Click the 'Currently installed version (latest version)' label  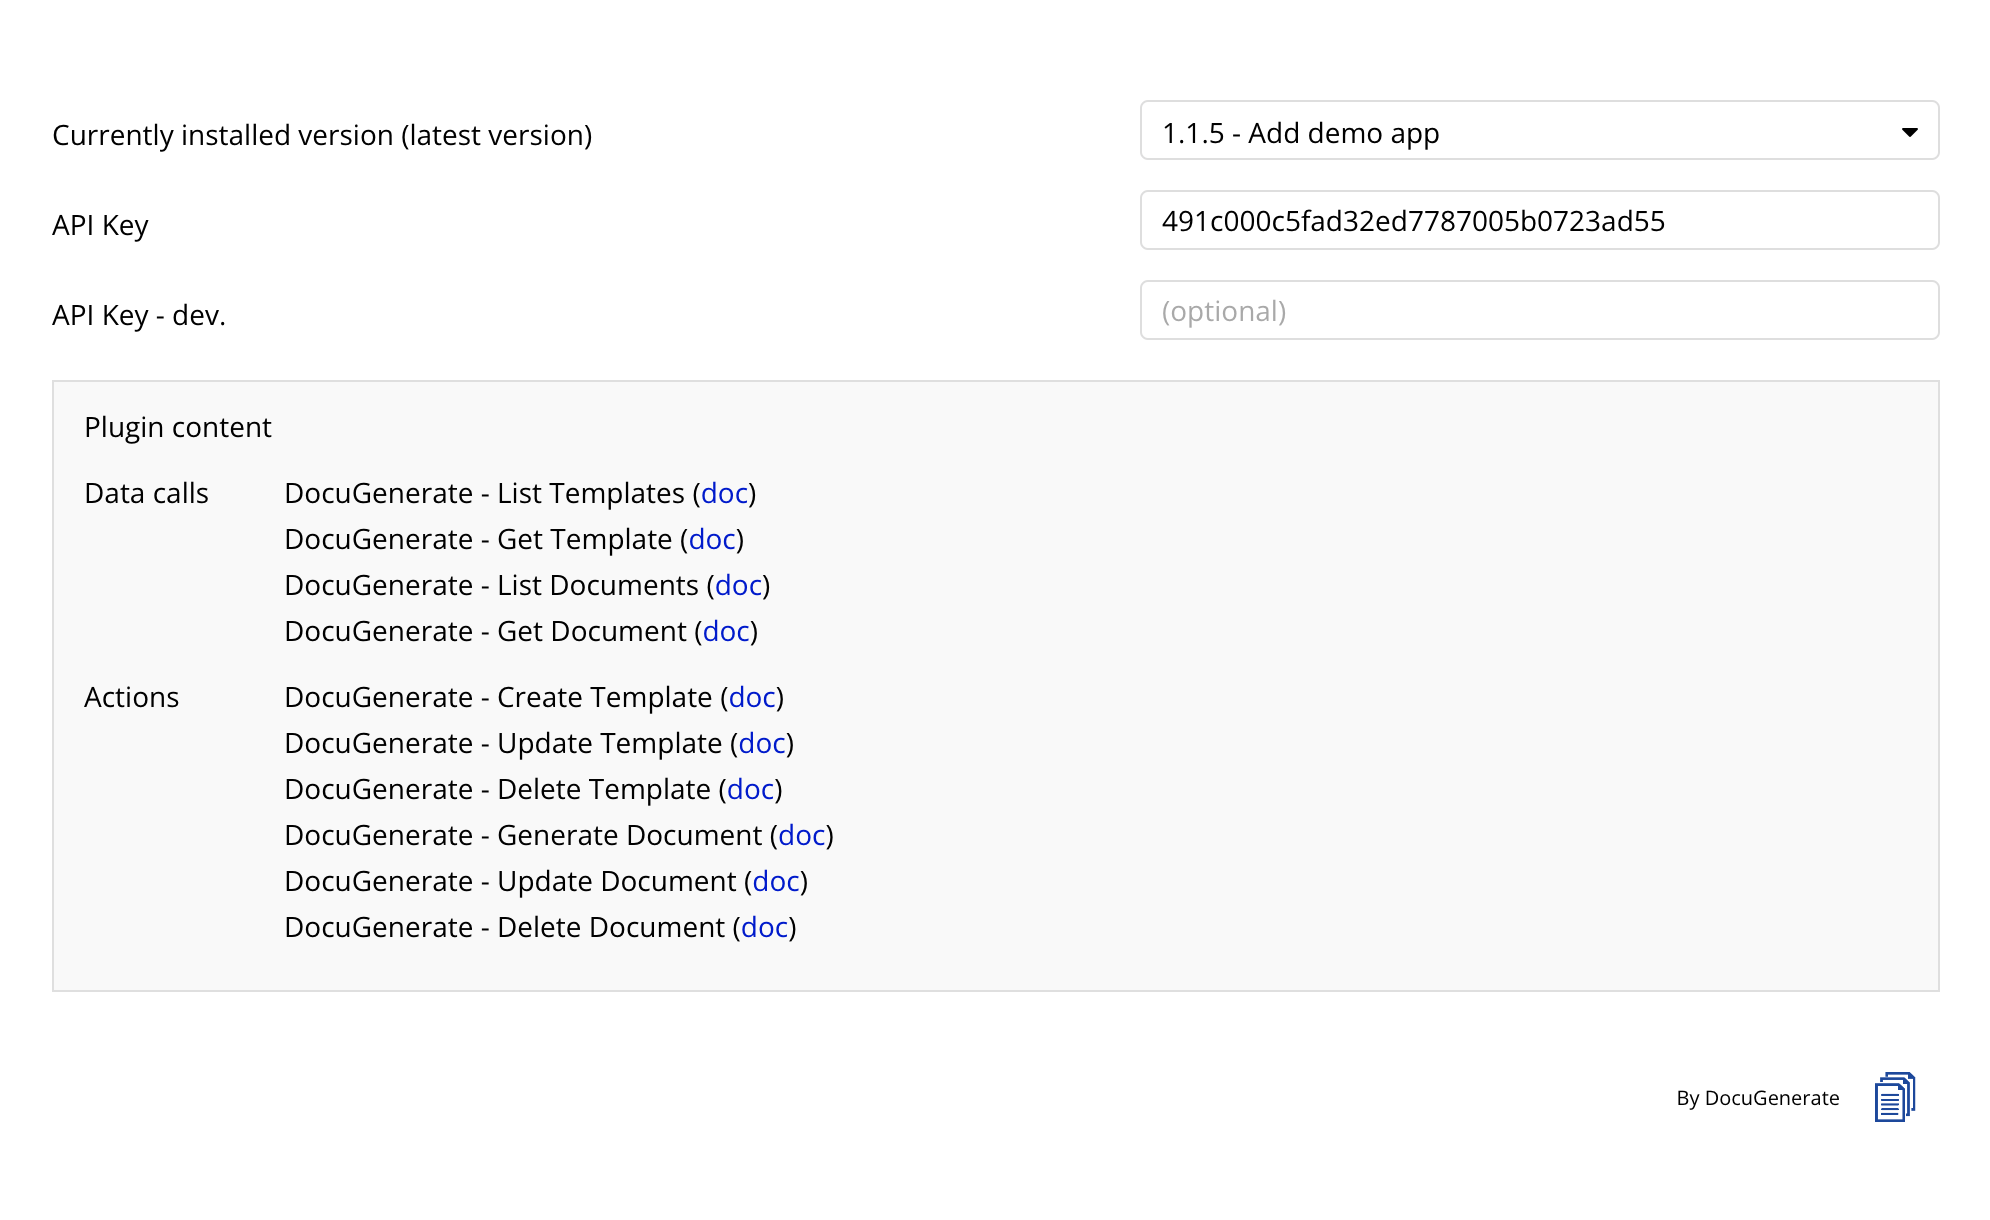point(322,135)
